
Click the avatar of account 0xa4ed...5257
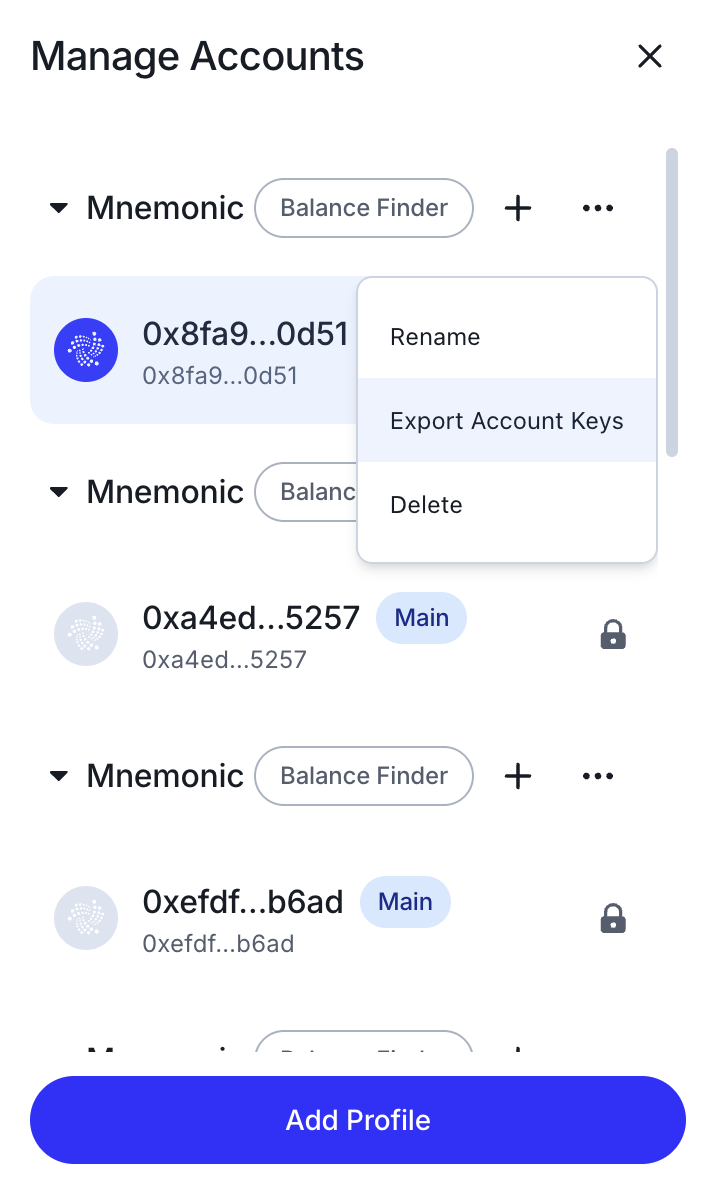(85, 634)
